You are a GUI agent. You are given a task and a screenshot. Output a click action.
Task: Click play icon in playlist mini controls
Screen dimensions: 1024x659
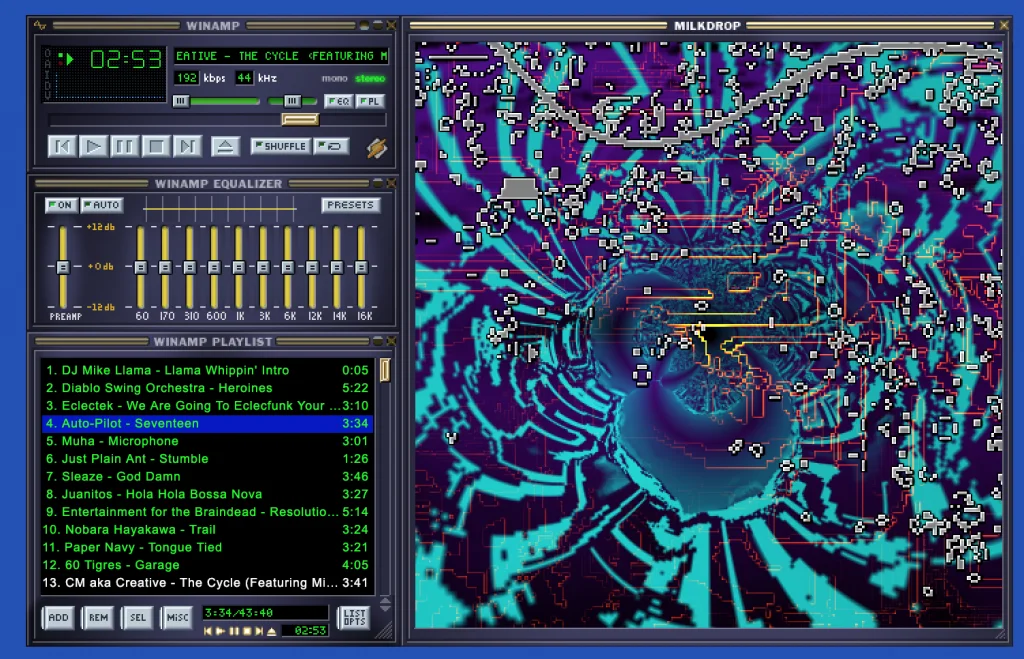coord(221,631)
